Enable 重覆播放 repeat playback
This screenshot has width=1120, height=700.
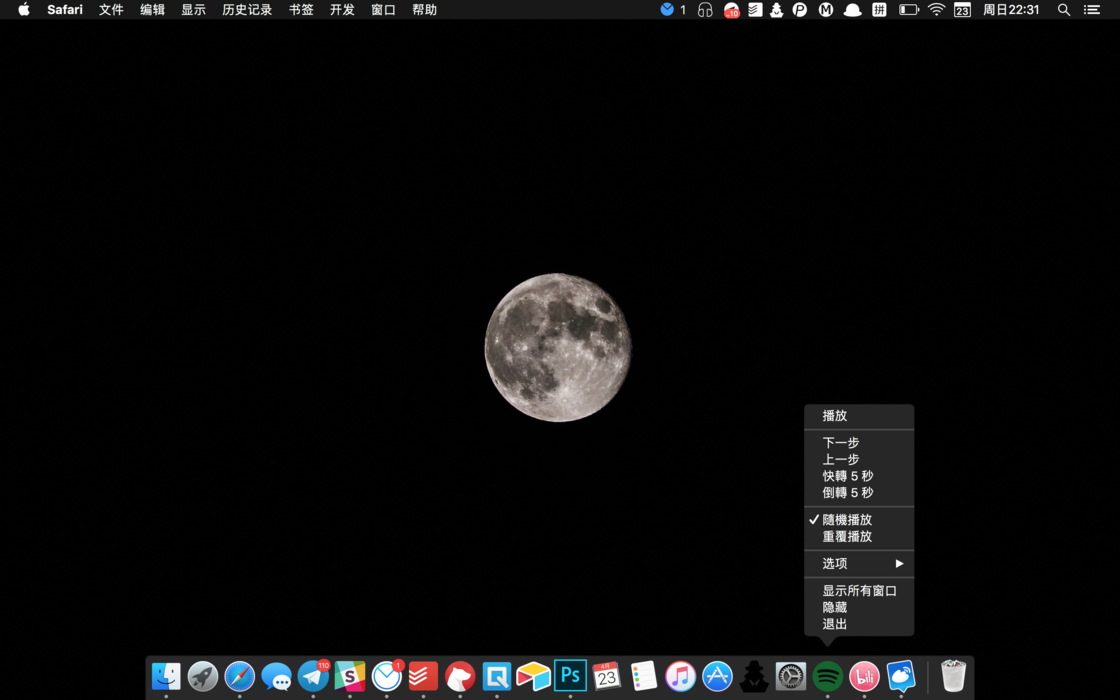[x=846, y=536]
